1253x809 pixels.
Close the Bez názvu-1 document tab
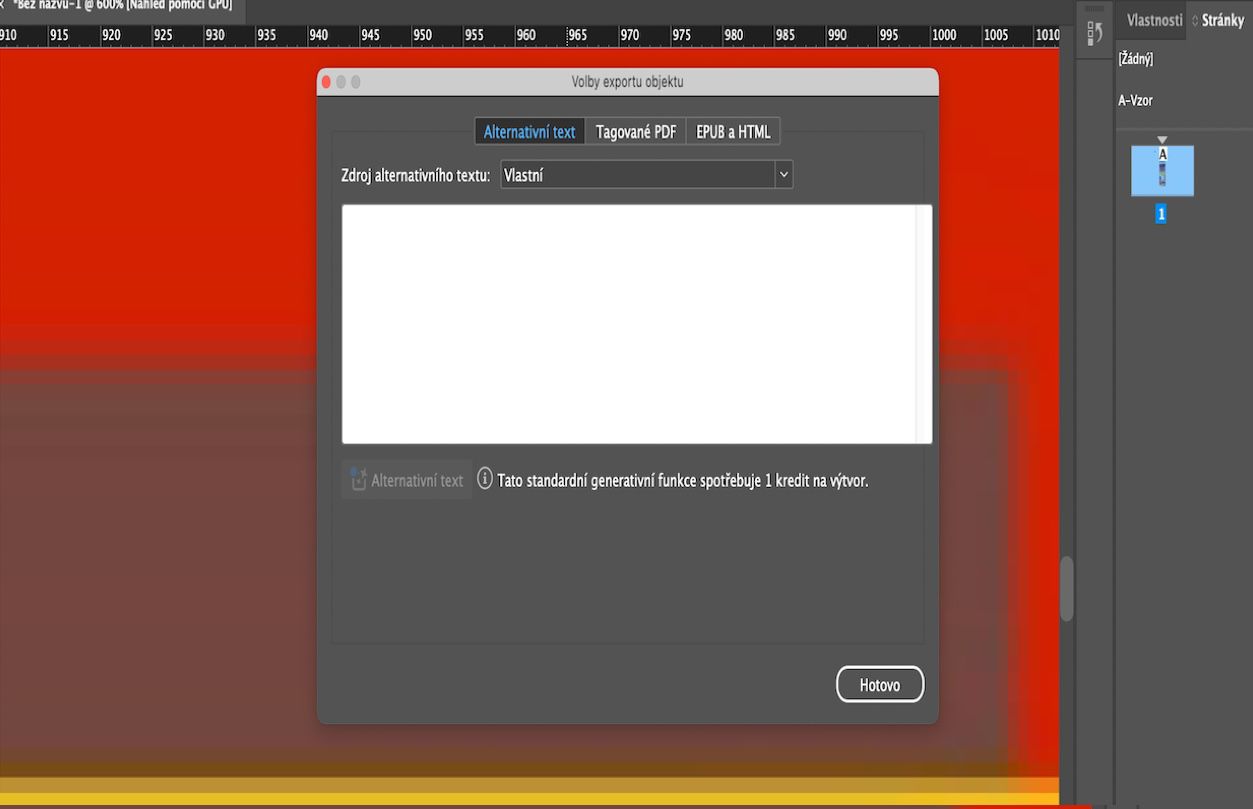click(x=3, y=5)
